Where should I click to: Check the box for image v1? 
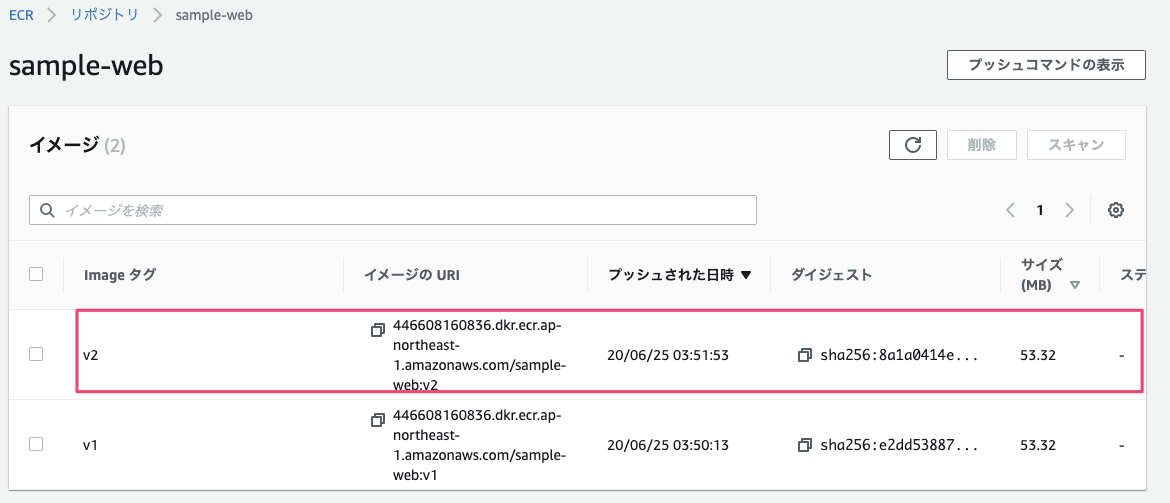tap(36, 443)
